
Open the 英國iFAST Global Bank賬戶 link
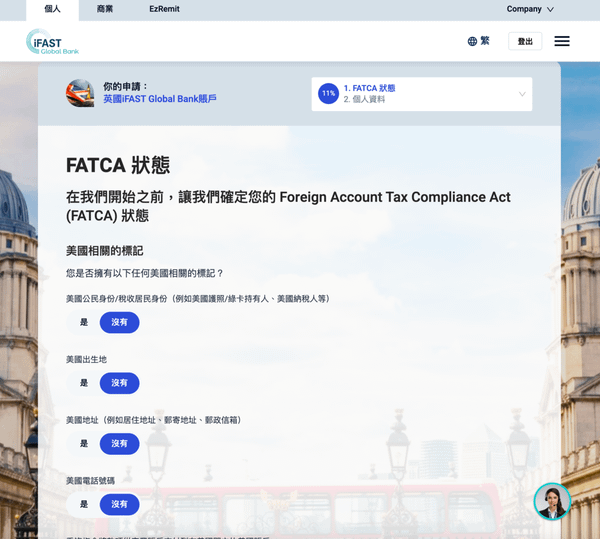(160, 99)
